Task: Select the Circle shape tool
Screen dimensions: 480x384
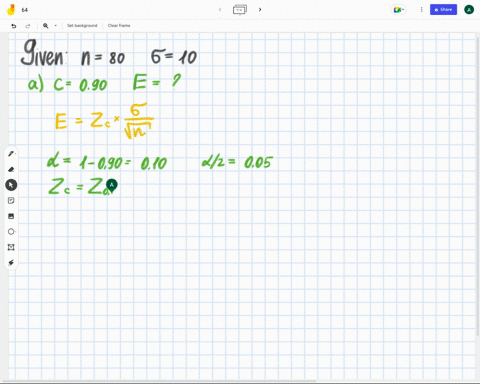Action: click(x=11, y=232)
